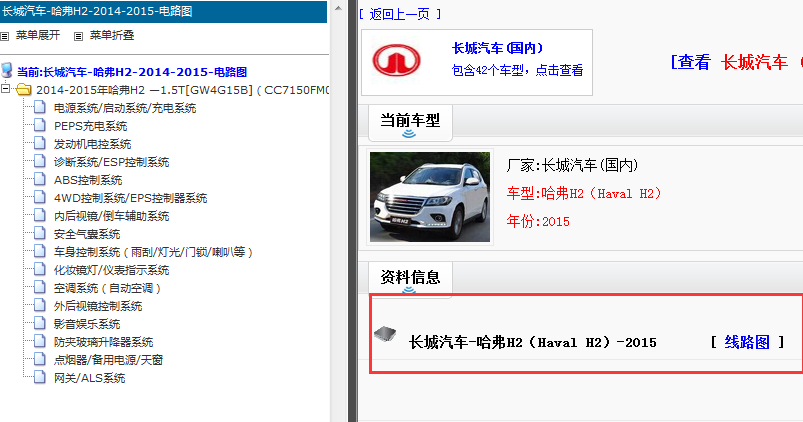
Task: Select the 资料信息 tab
Action: click(410, 279)
